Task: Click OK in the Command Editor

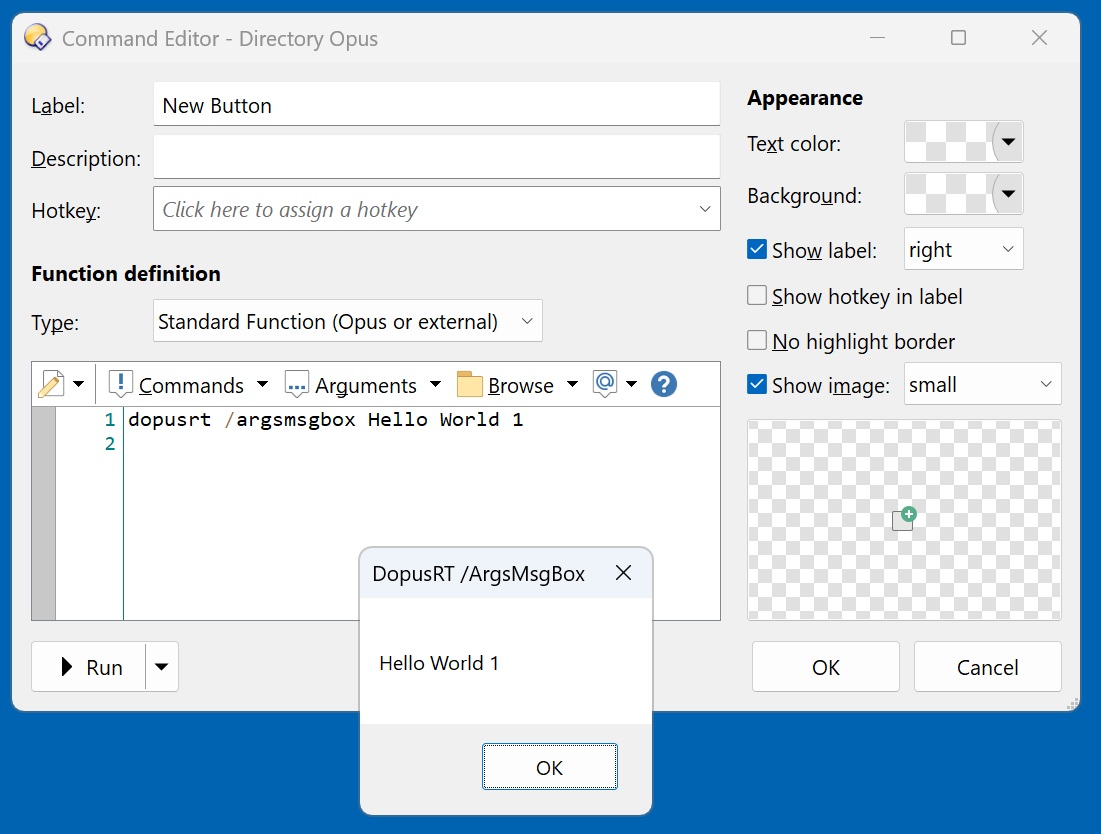Action: pyautogui.click(x=826, y=667)
